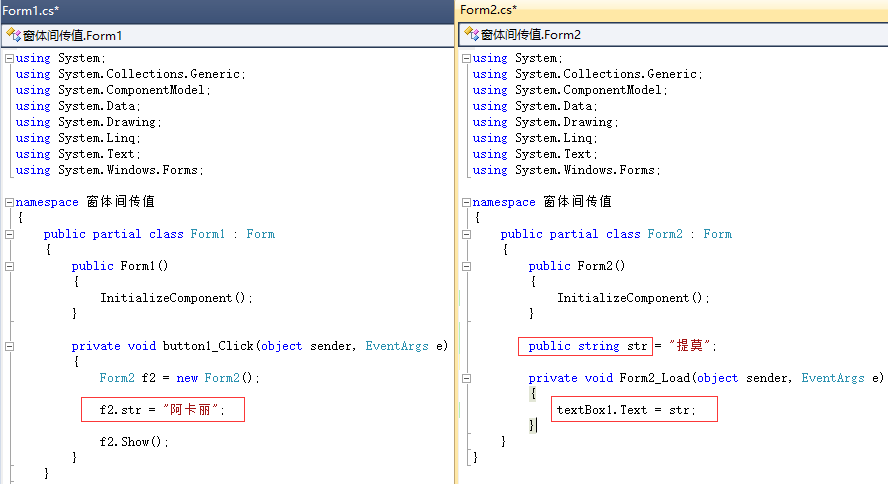The image size is (888, 484).
Task: Click the Form2 f2 = new Form2(); line
Action: [180, 378]
